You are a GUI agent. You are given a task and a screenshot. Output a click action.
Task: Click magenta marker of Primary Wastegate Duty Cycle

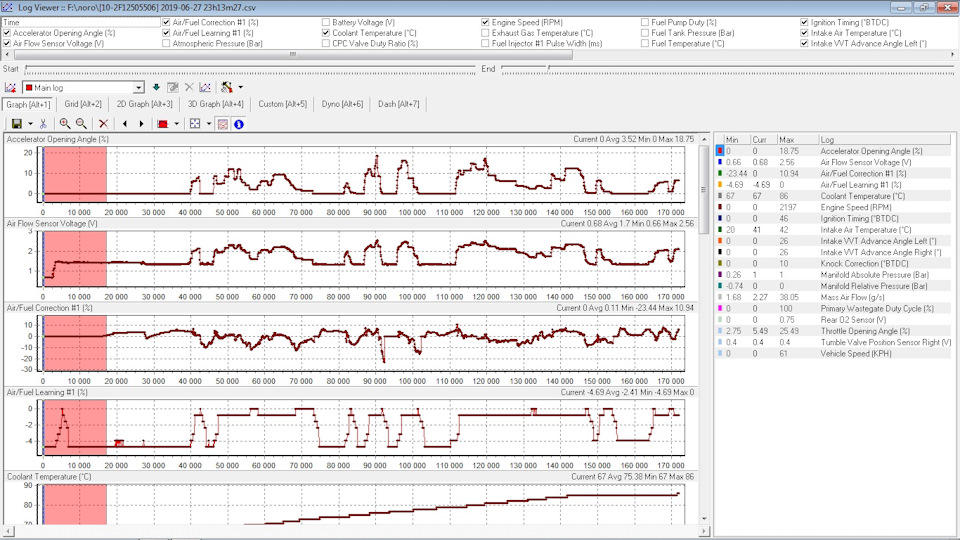click(720, 309)
